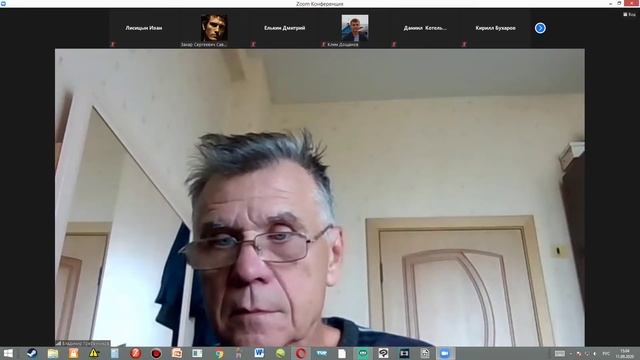Select the Даниил Котель... participant tile
Screen dimensions: 640x360
(x=425, y=28)
